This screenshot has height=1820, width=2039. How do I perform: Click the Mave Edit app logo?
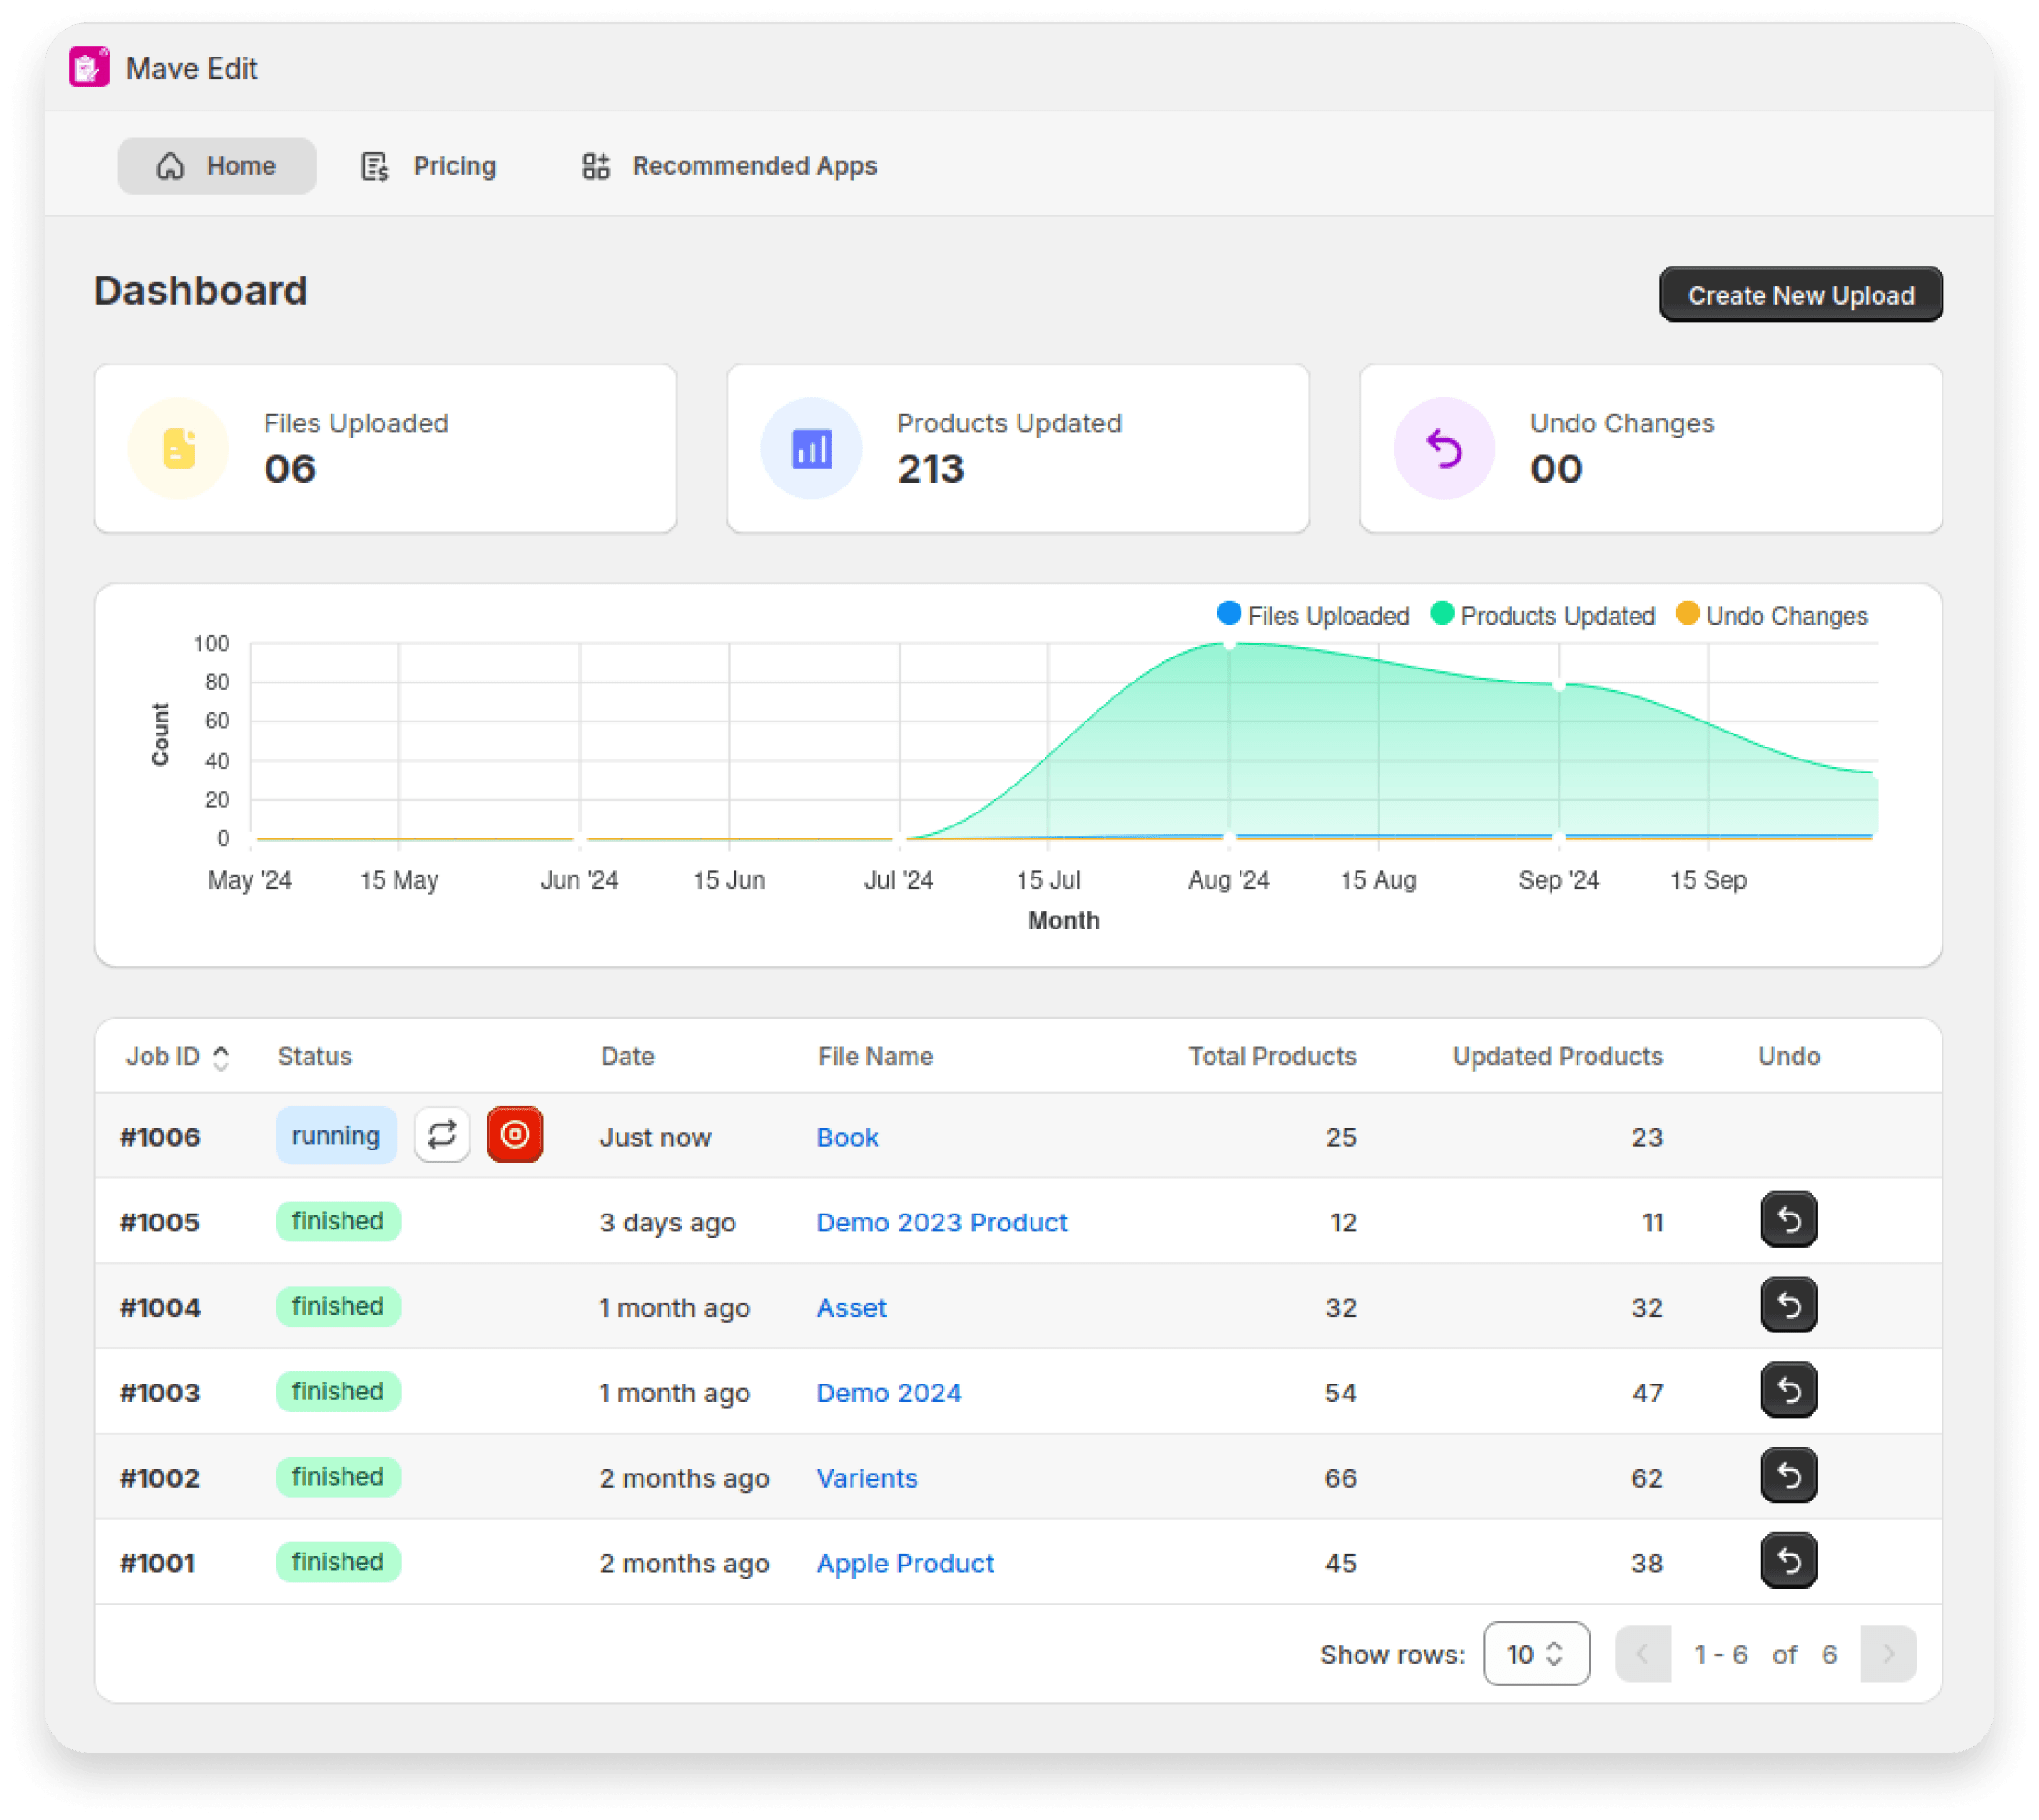pyautogui.click(x=89, y=68)
